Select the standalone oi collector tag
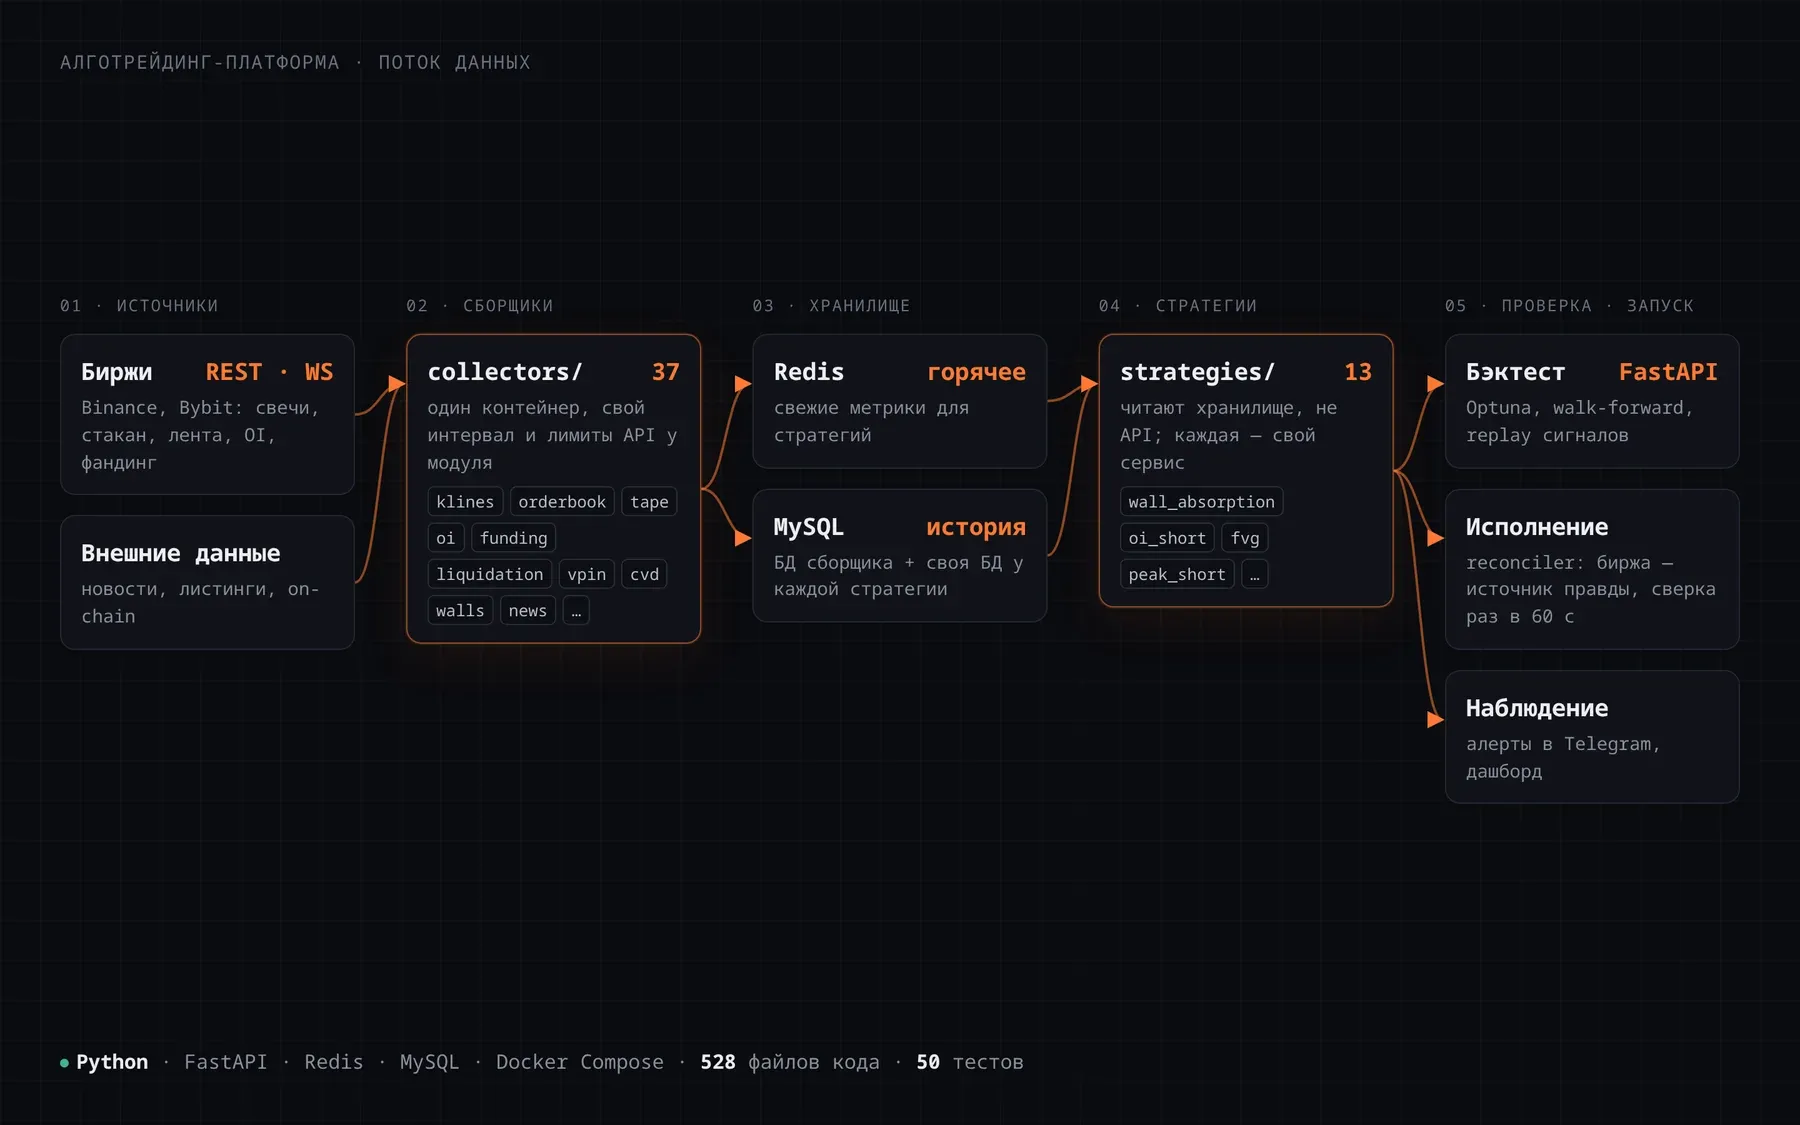 pos(445,538)
